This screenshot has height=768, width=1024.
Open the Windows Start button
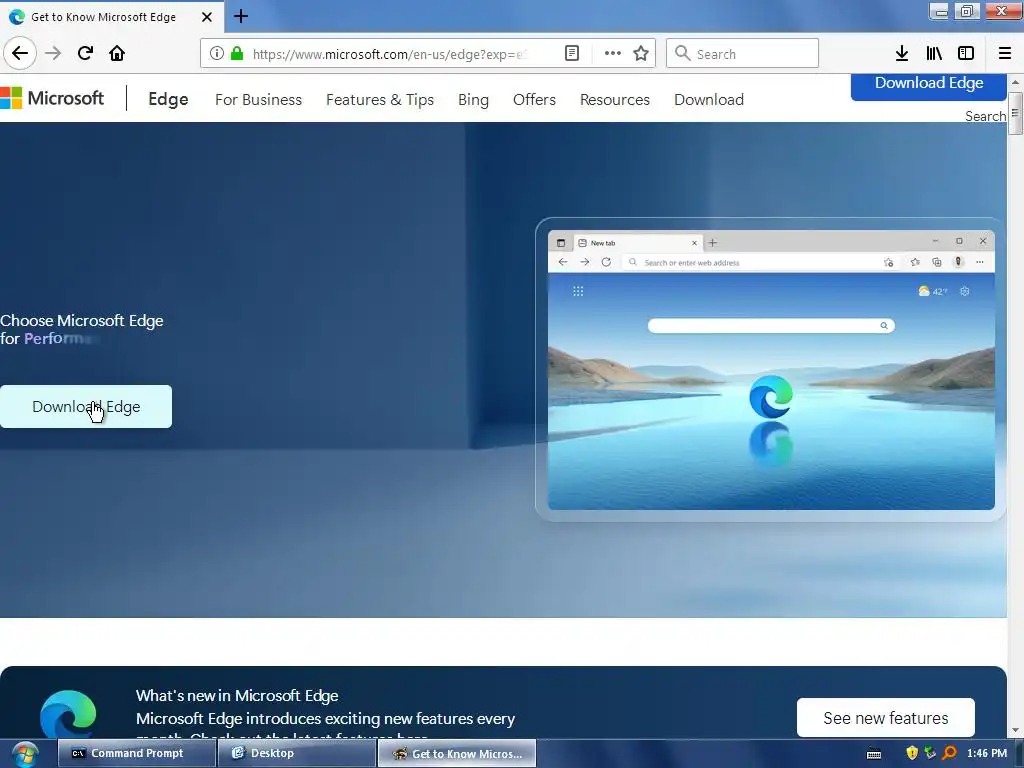pyautogui.click(x=25, y=754)
